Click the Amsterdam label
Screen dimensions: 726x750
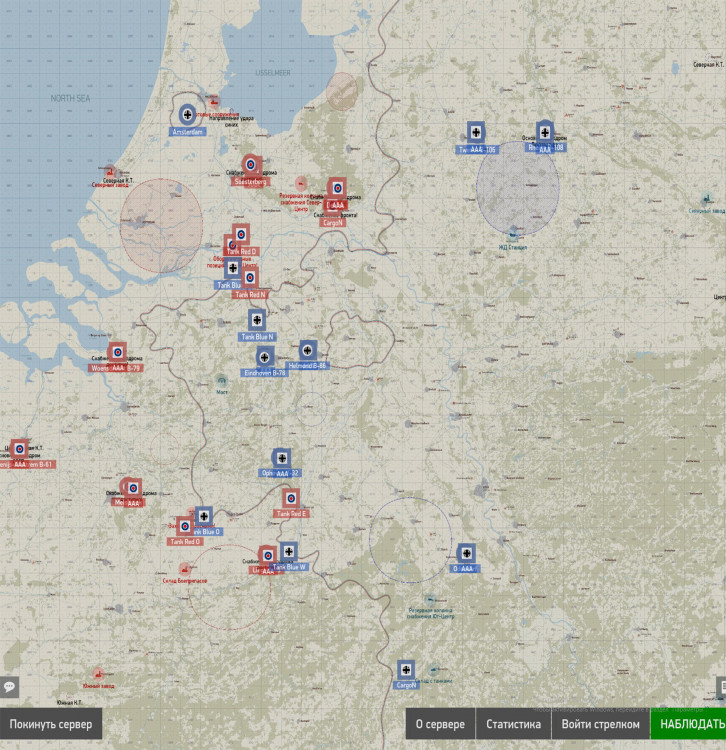(x=187, y=132)
